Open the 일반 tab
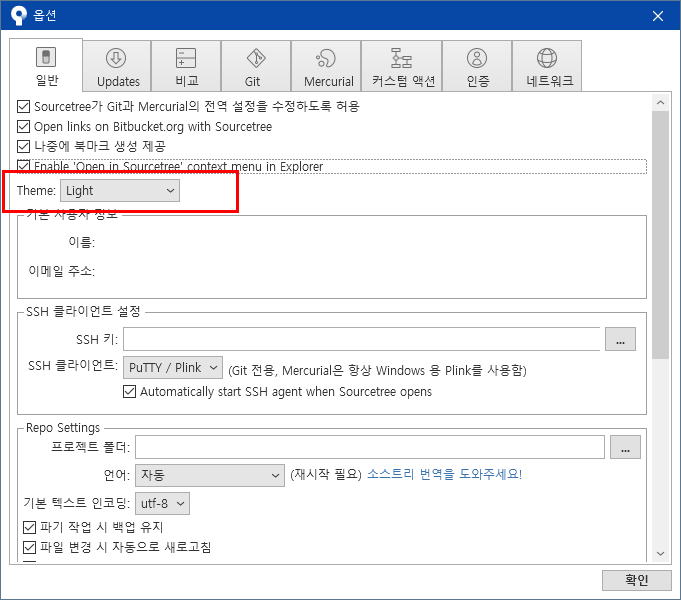This screenshot has height=600, width=681. (x=46, y=65)
